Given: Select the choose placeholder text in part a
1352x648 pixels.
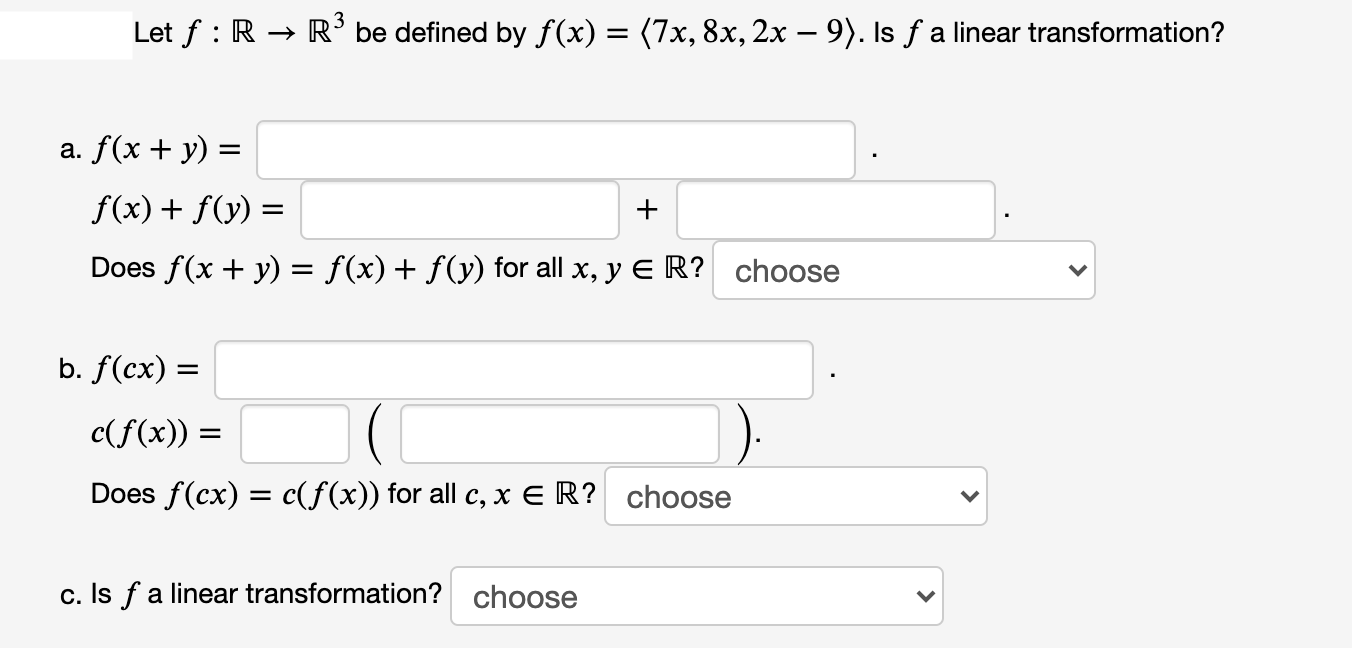Looking at the screenshot, I should coord(786,271).
